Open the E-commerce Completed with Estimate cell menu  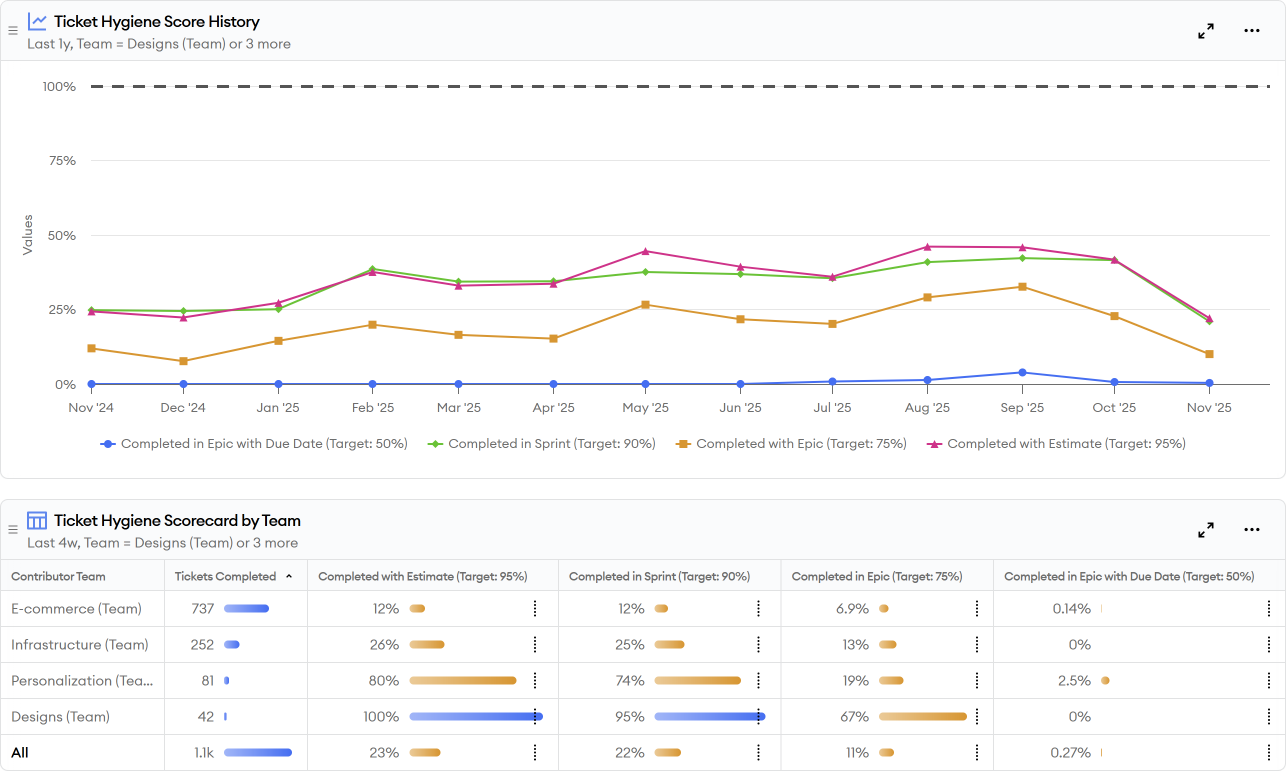tap(535, 609)
